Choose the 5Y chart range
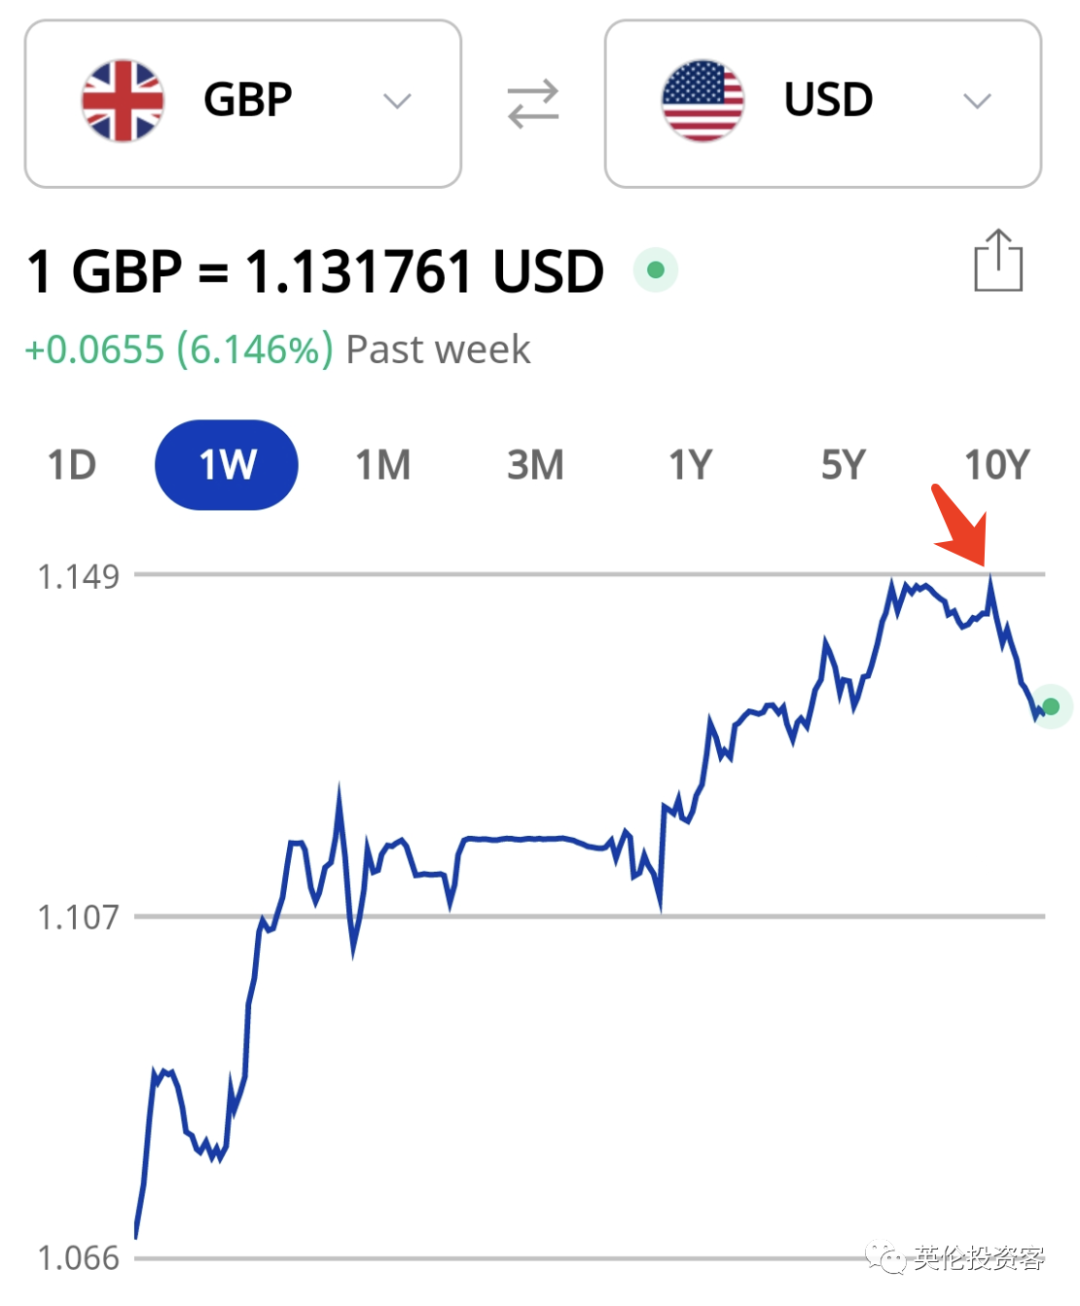 click(843, 465)
